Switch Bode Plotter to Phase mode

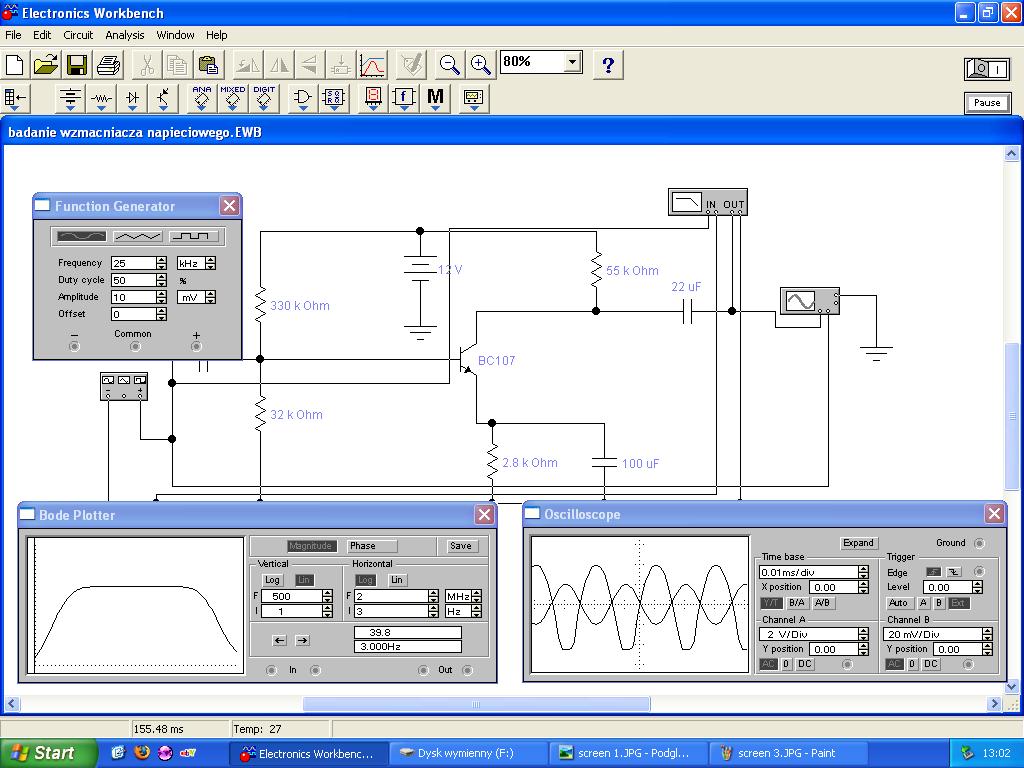(x=370, y=546)
